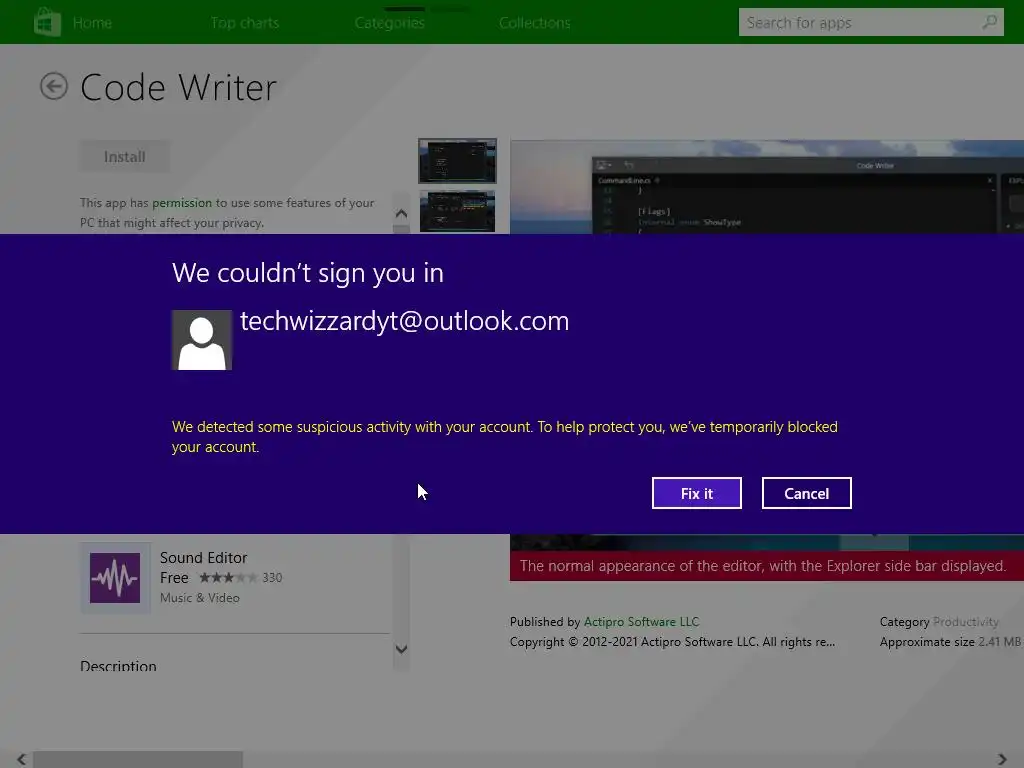Click the Sound Editor app title
Screen dimensions: 1024x768
[204, 558]
